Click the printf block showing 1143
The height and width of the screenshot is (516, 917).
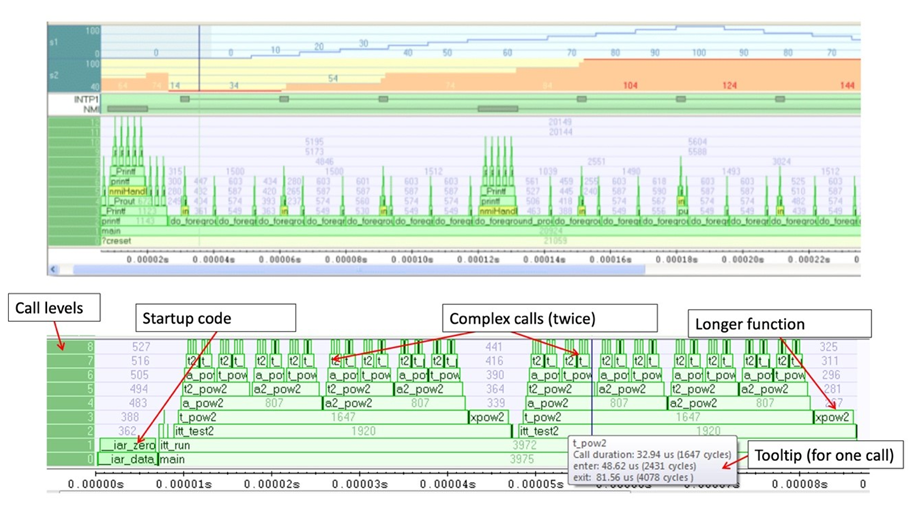[134, 221]
